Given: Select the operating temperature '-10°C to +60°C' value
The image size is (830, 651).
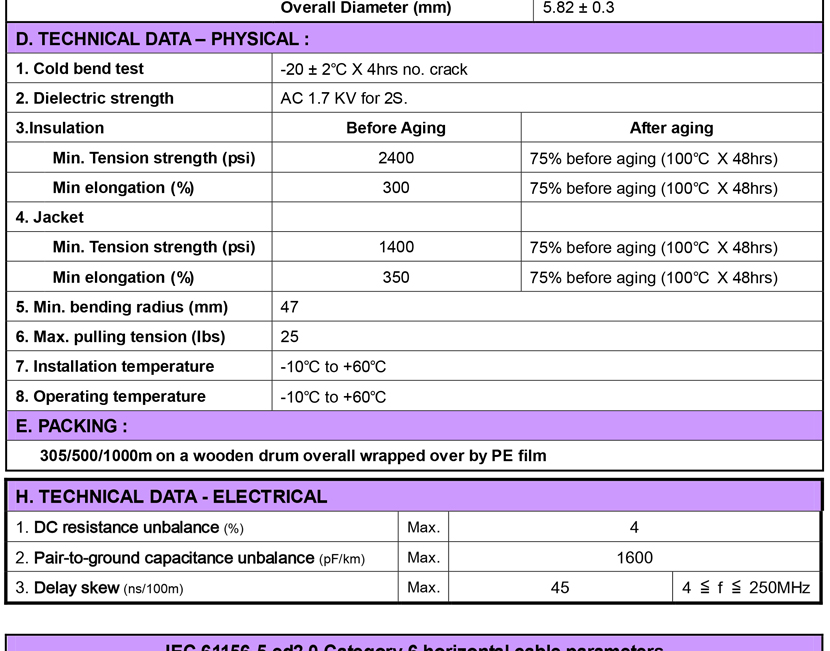Looking at the screenshot, I should pyautogui.click(x=333, y=397).
